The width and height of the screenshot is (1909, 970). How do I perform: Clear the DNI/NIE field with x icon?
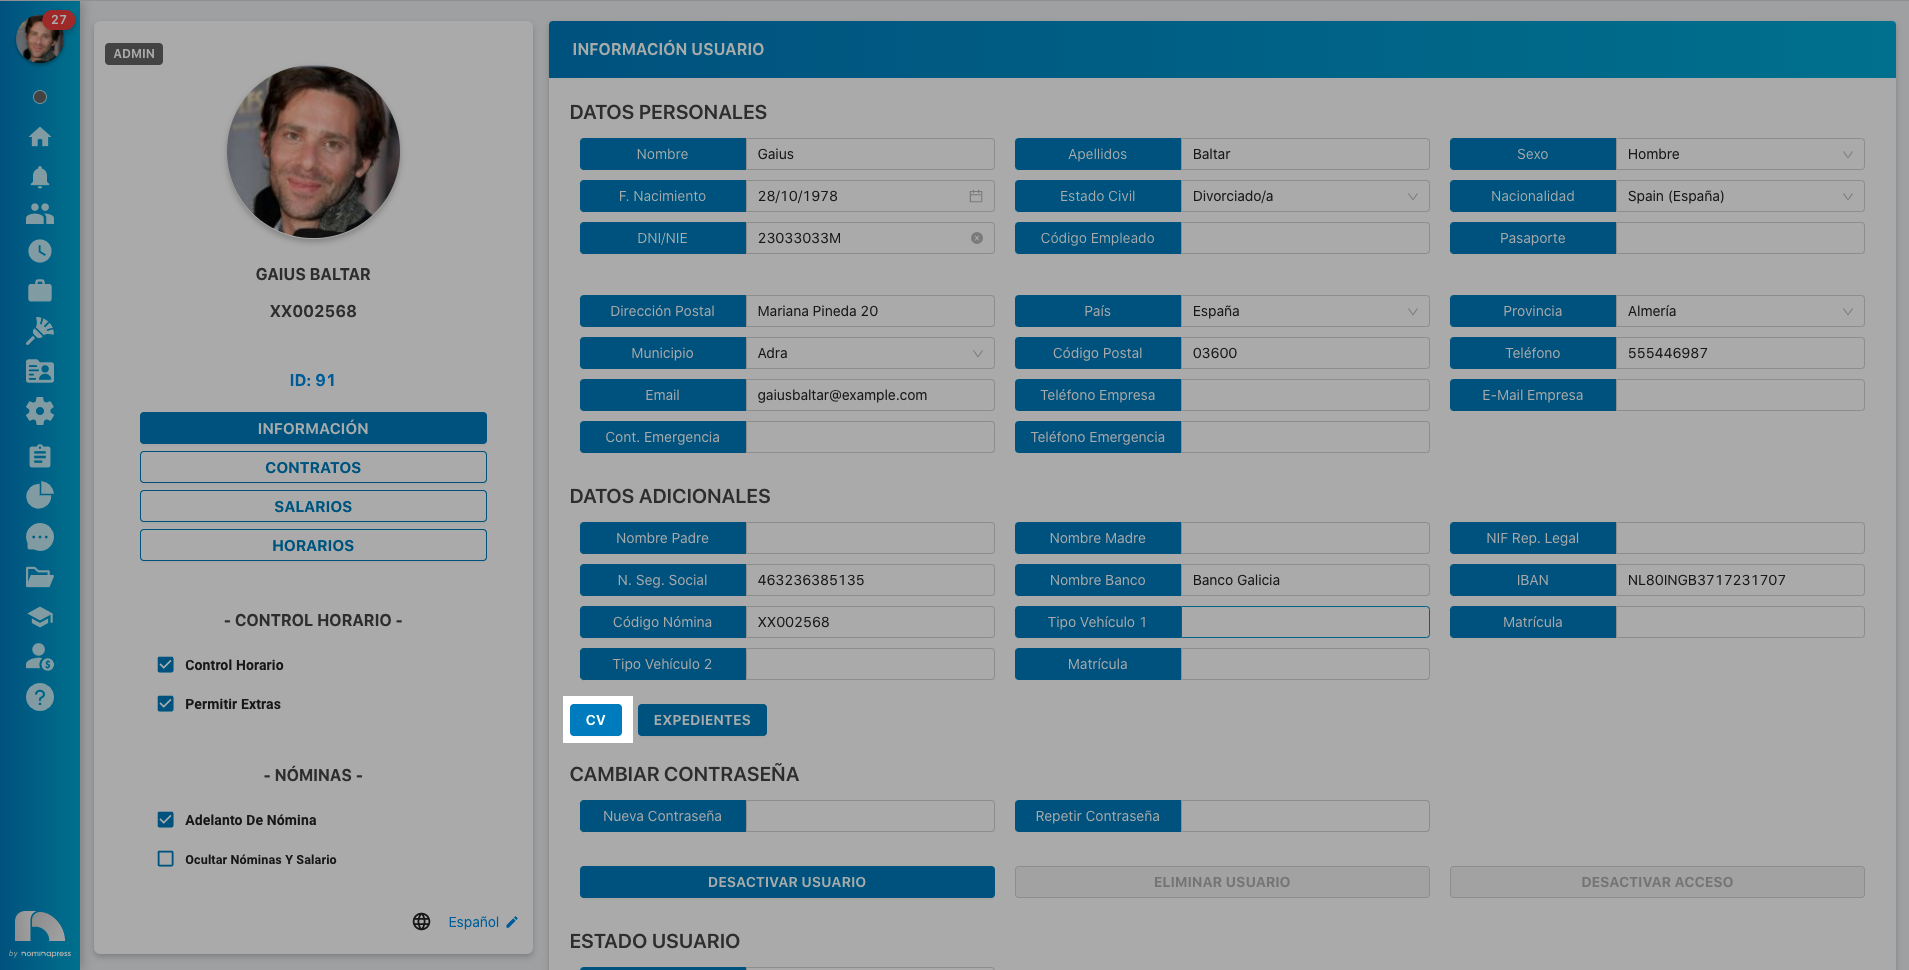tap(977, 238)
